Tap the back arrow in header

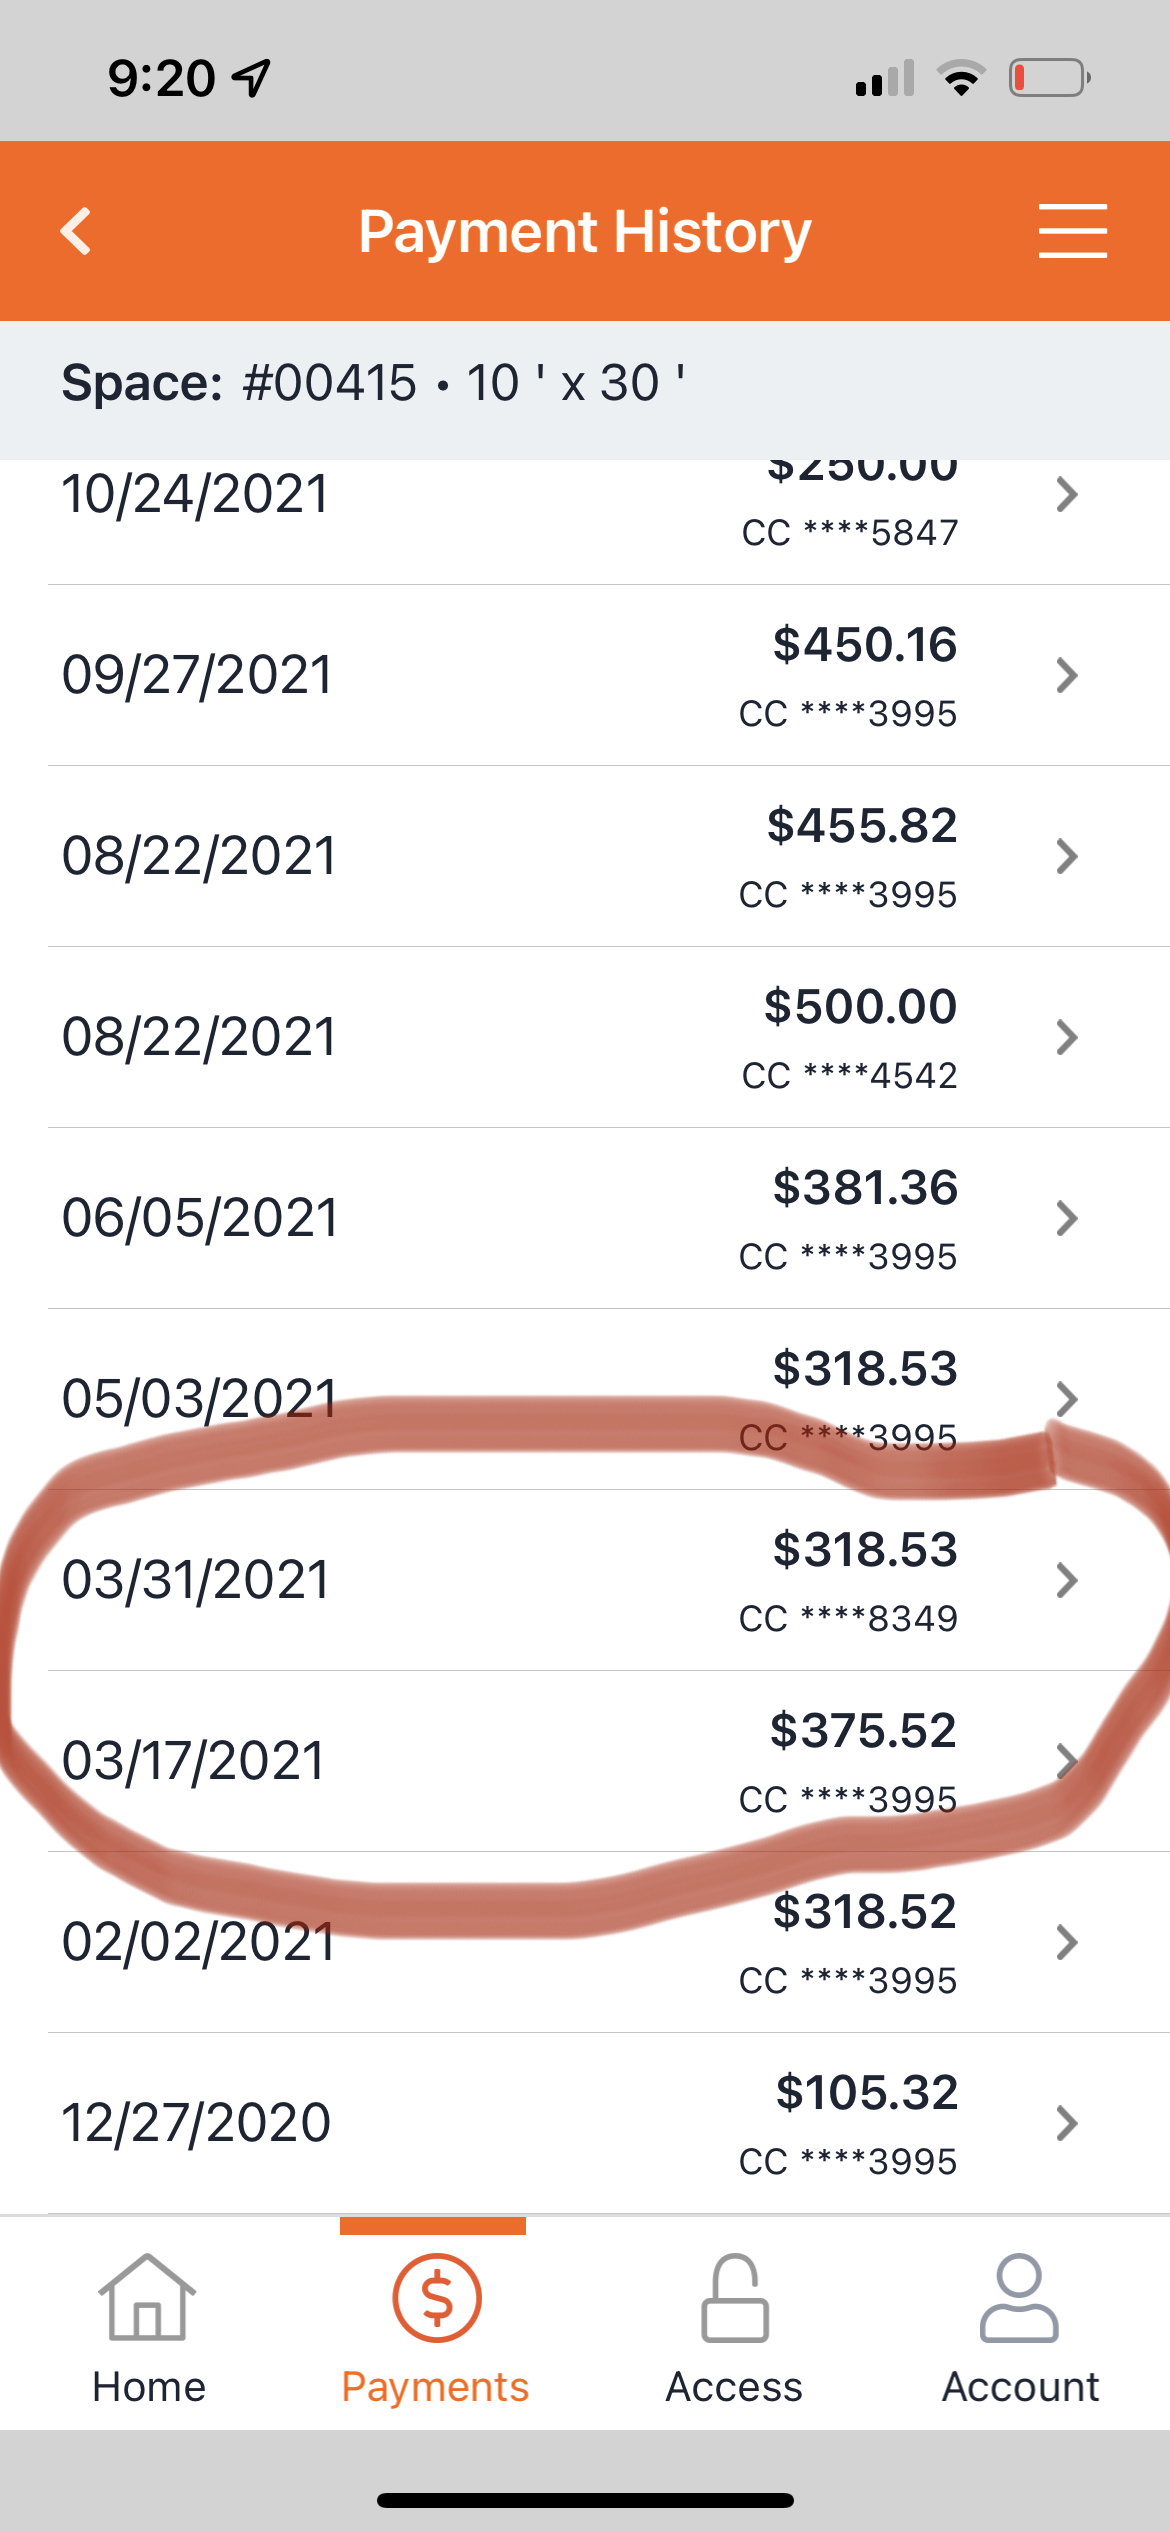pyautogui.click(x=77, y=232)
